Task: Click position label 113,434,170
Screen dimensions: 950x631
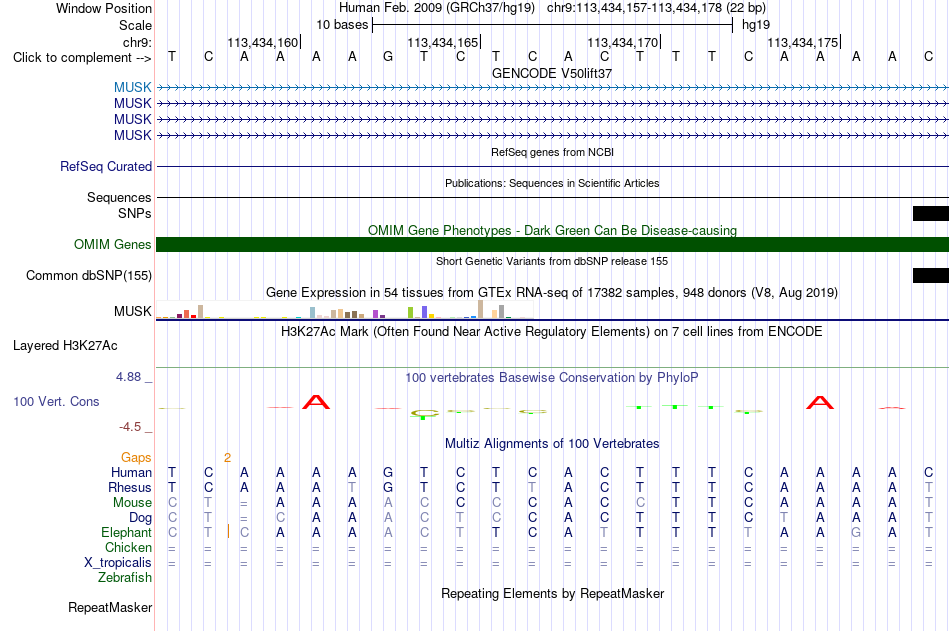Action: click(623, 42)
